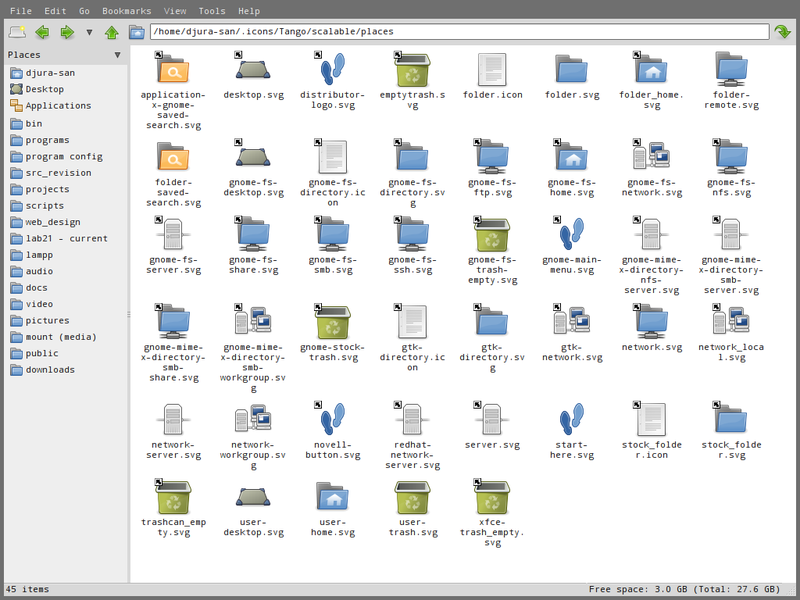Viewport: 800px width, 600px height.
Task: Select the xfce-trash_empty.svg recycle icon
Action: coord(492,497)
